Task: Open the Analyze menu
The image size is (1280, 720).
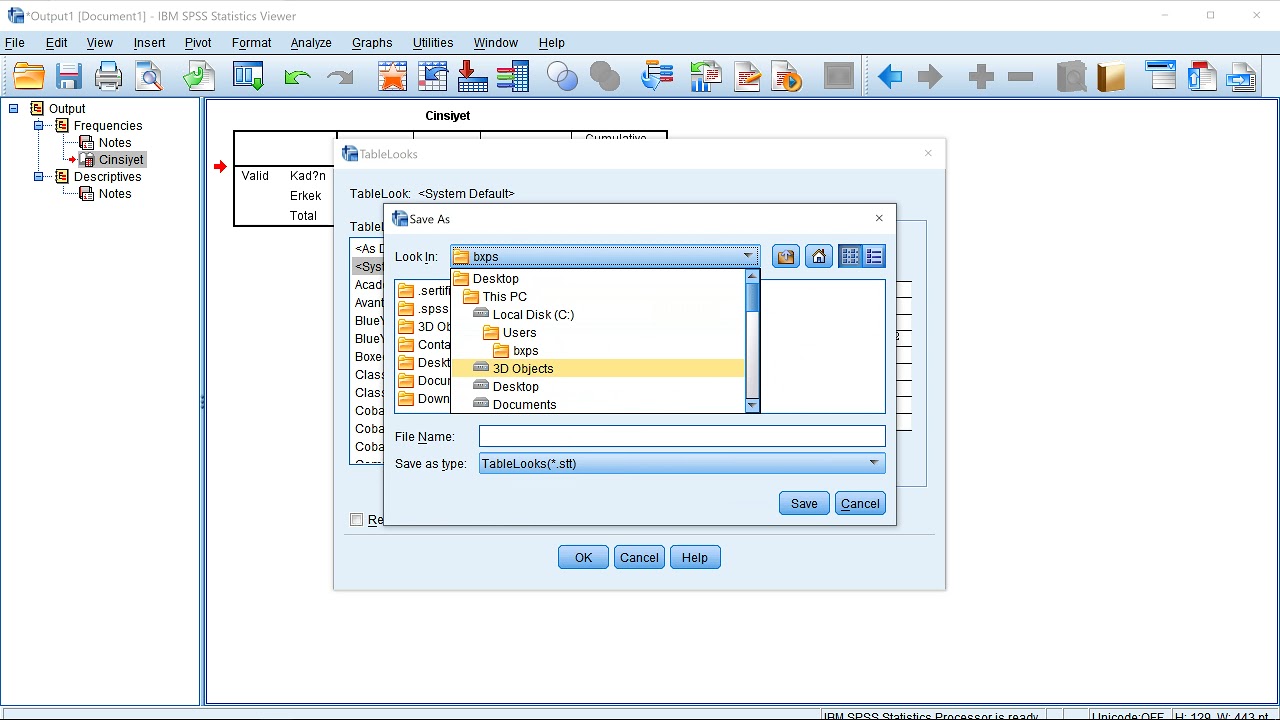Action: pyautogui.click(x=311, y=43)
